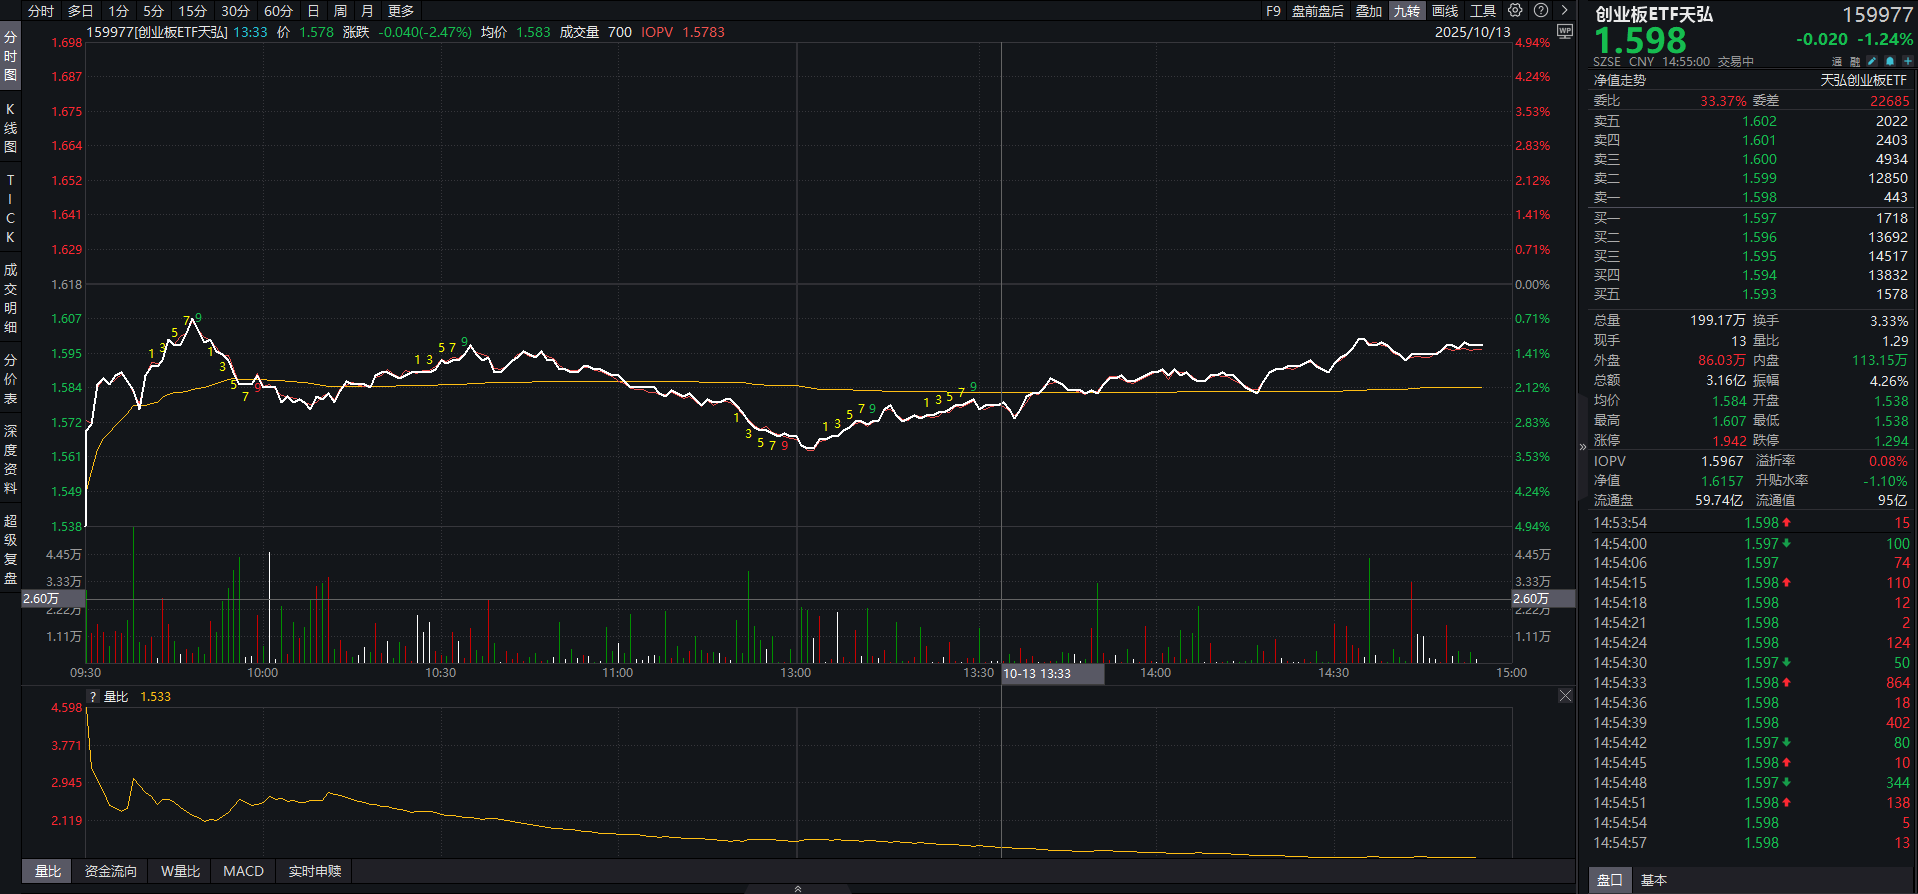Viewport: 1918px width, 894px height.
Task: Expand the toolbar with right chevron arrow
Action: (1565, 11)
